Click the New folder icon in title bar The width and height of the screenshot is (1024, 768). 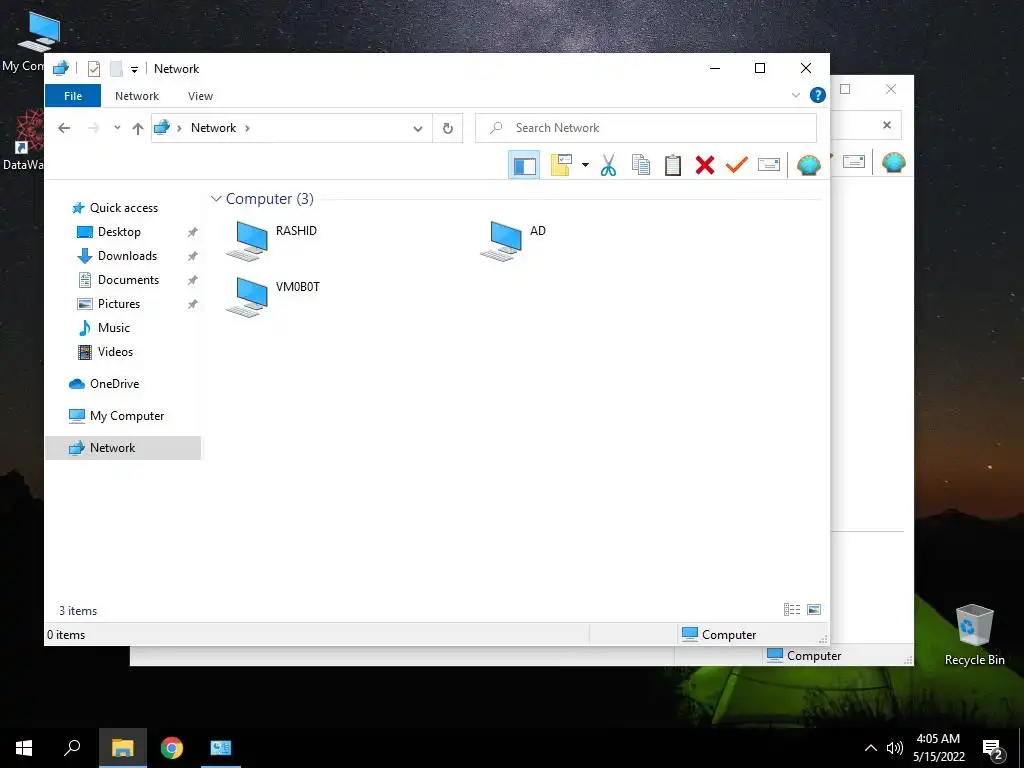pyautogui.click(x=116, y=69)
